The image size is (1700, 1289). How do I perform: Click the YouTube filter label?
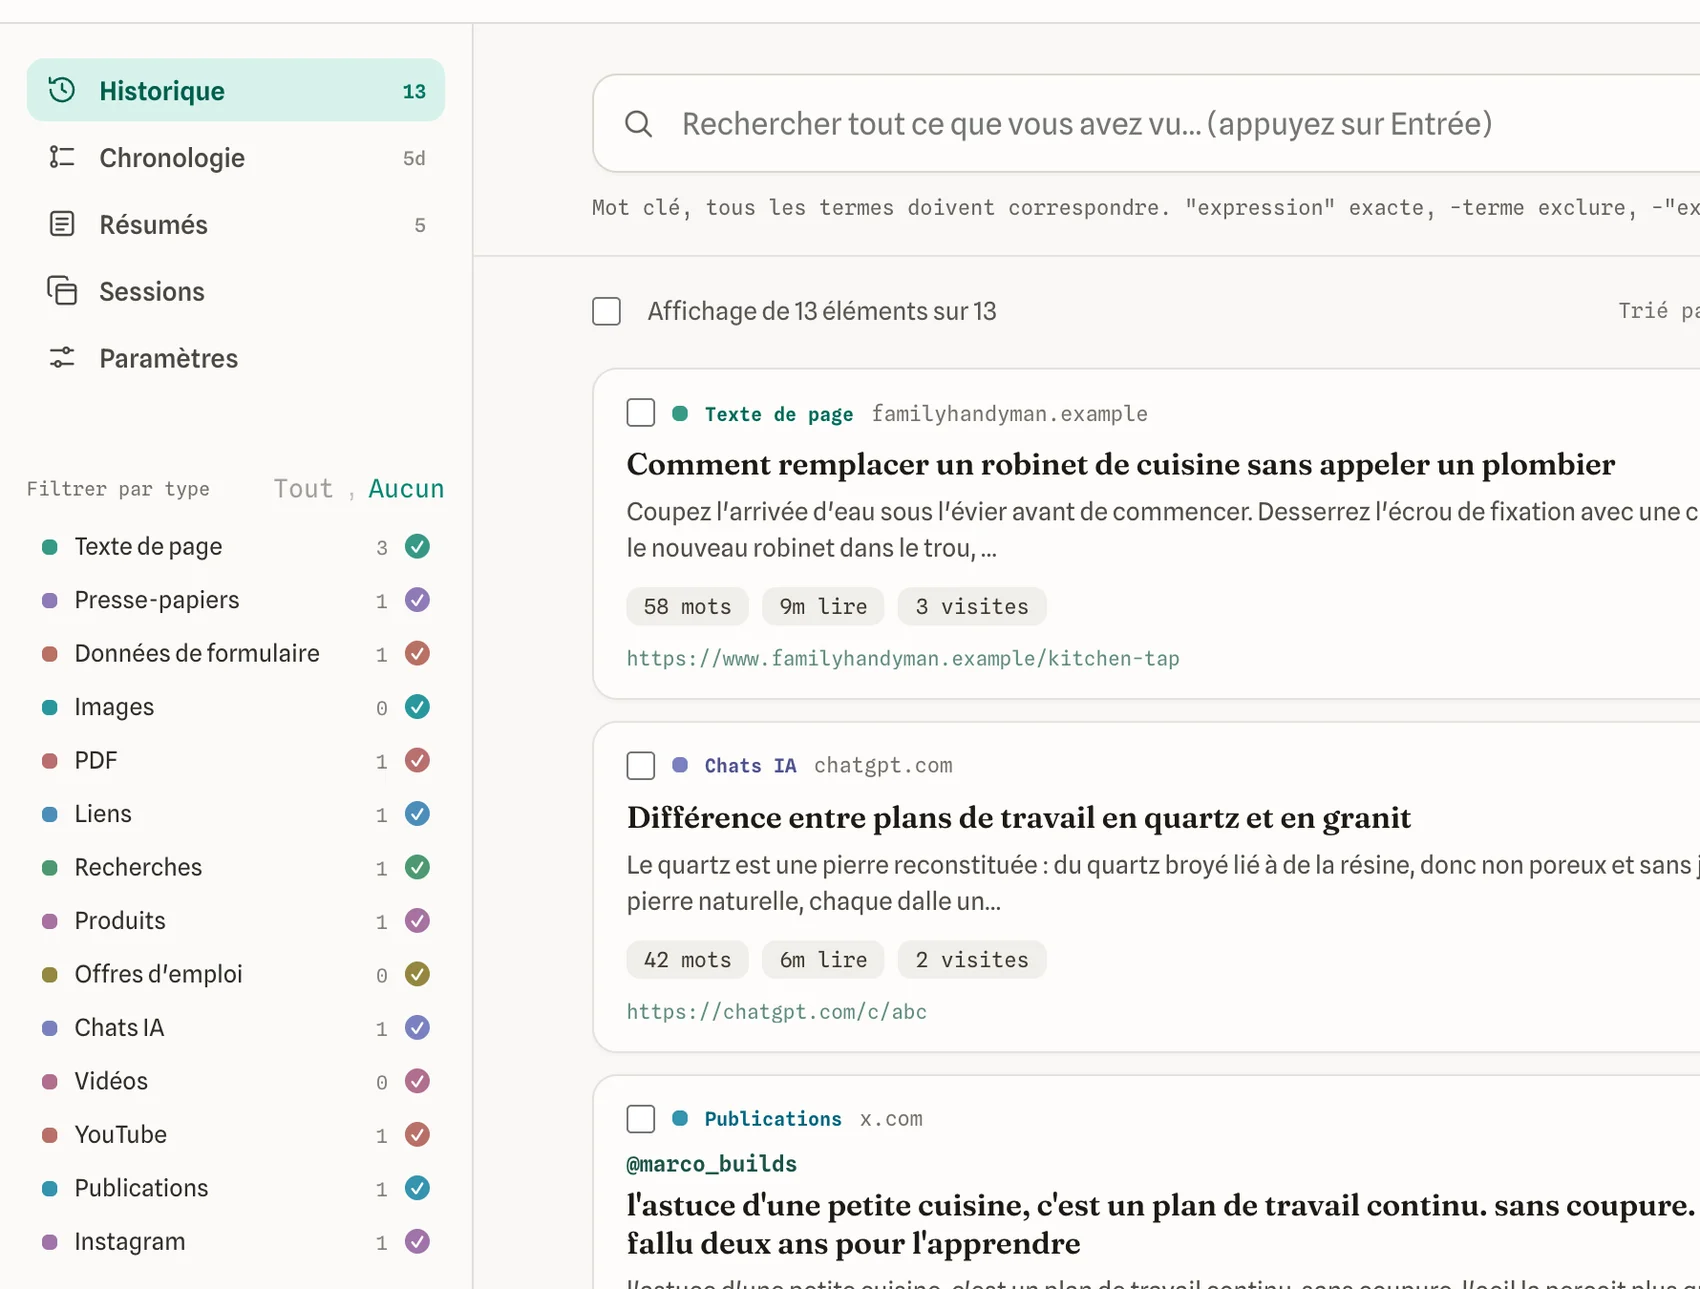121,1135
